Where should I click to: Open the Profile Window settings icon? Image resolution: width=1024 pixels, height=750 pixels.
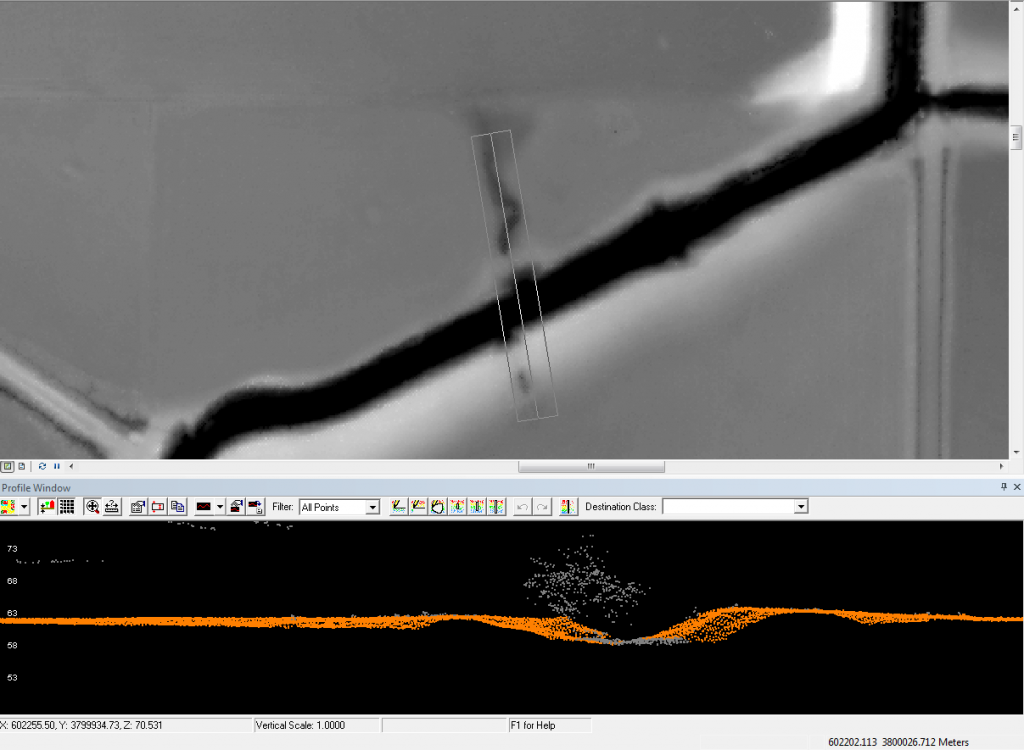136,506
